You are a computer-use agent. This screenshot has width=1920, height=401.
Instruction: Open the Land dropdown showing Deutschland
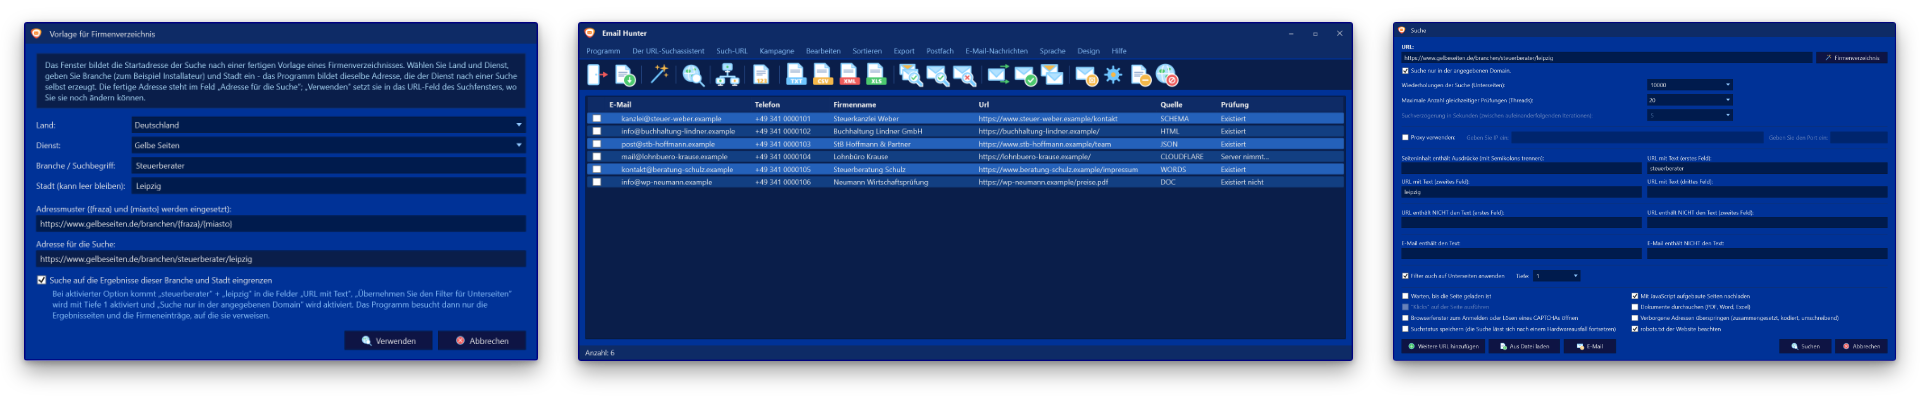329,125
